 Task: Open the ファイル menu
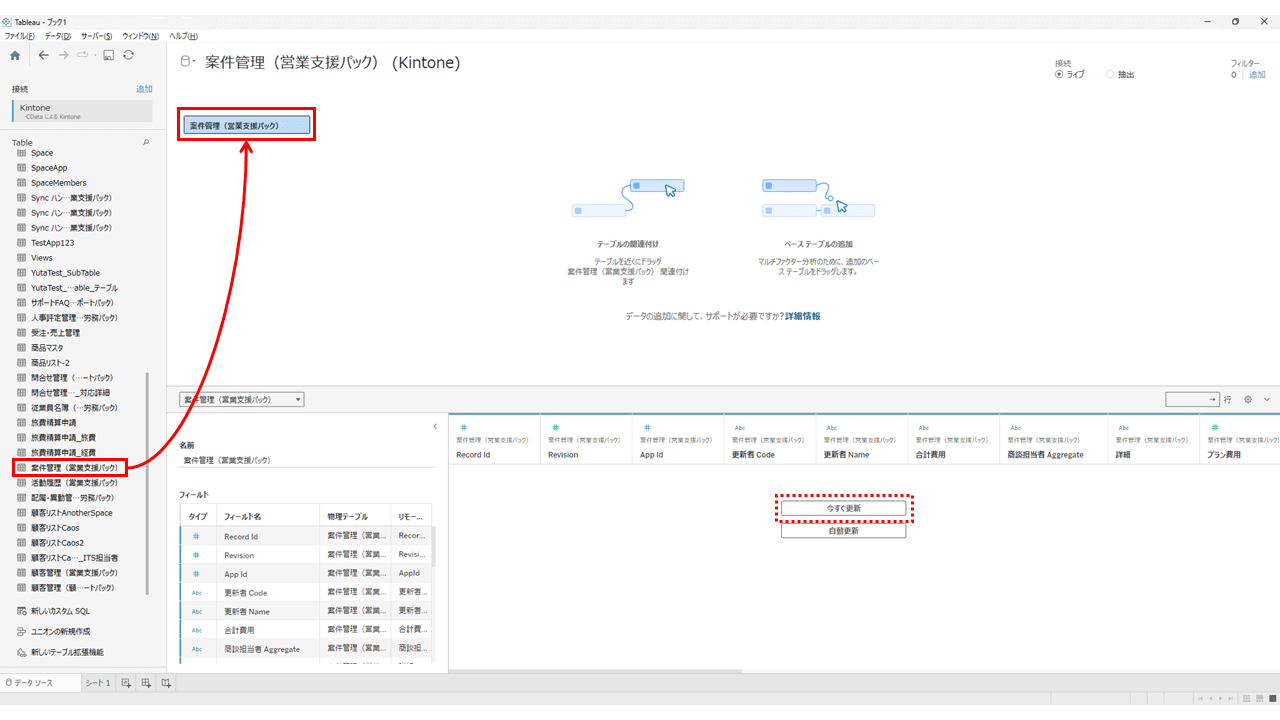click(x=20, y=36)
